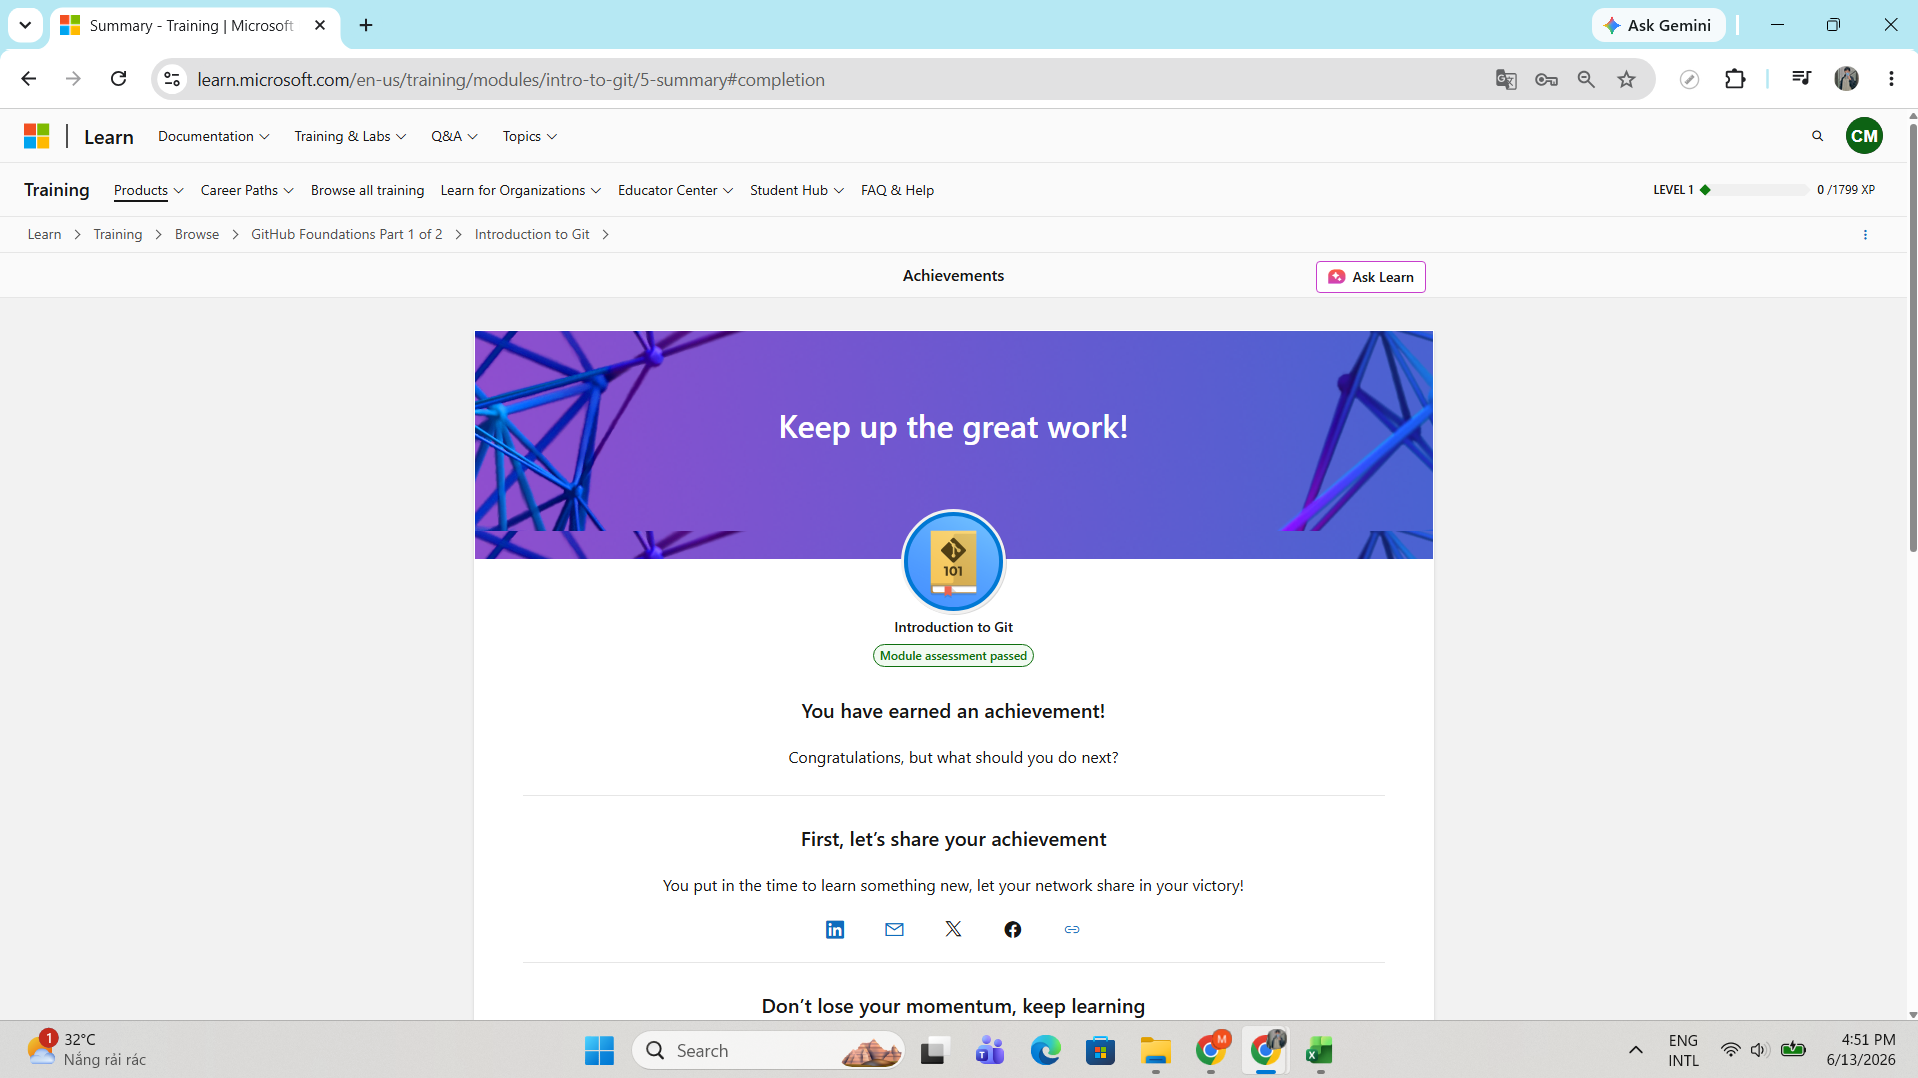
Task: Click the Module assessment passed badge
Action: (x=953, y=656)
